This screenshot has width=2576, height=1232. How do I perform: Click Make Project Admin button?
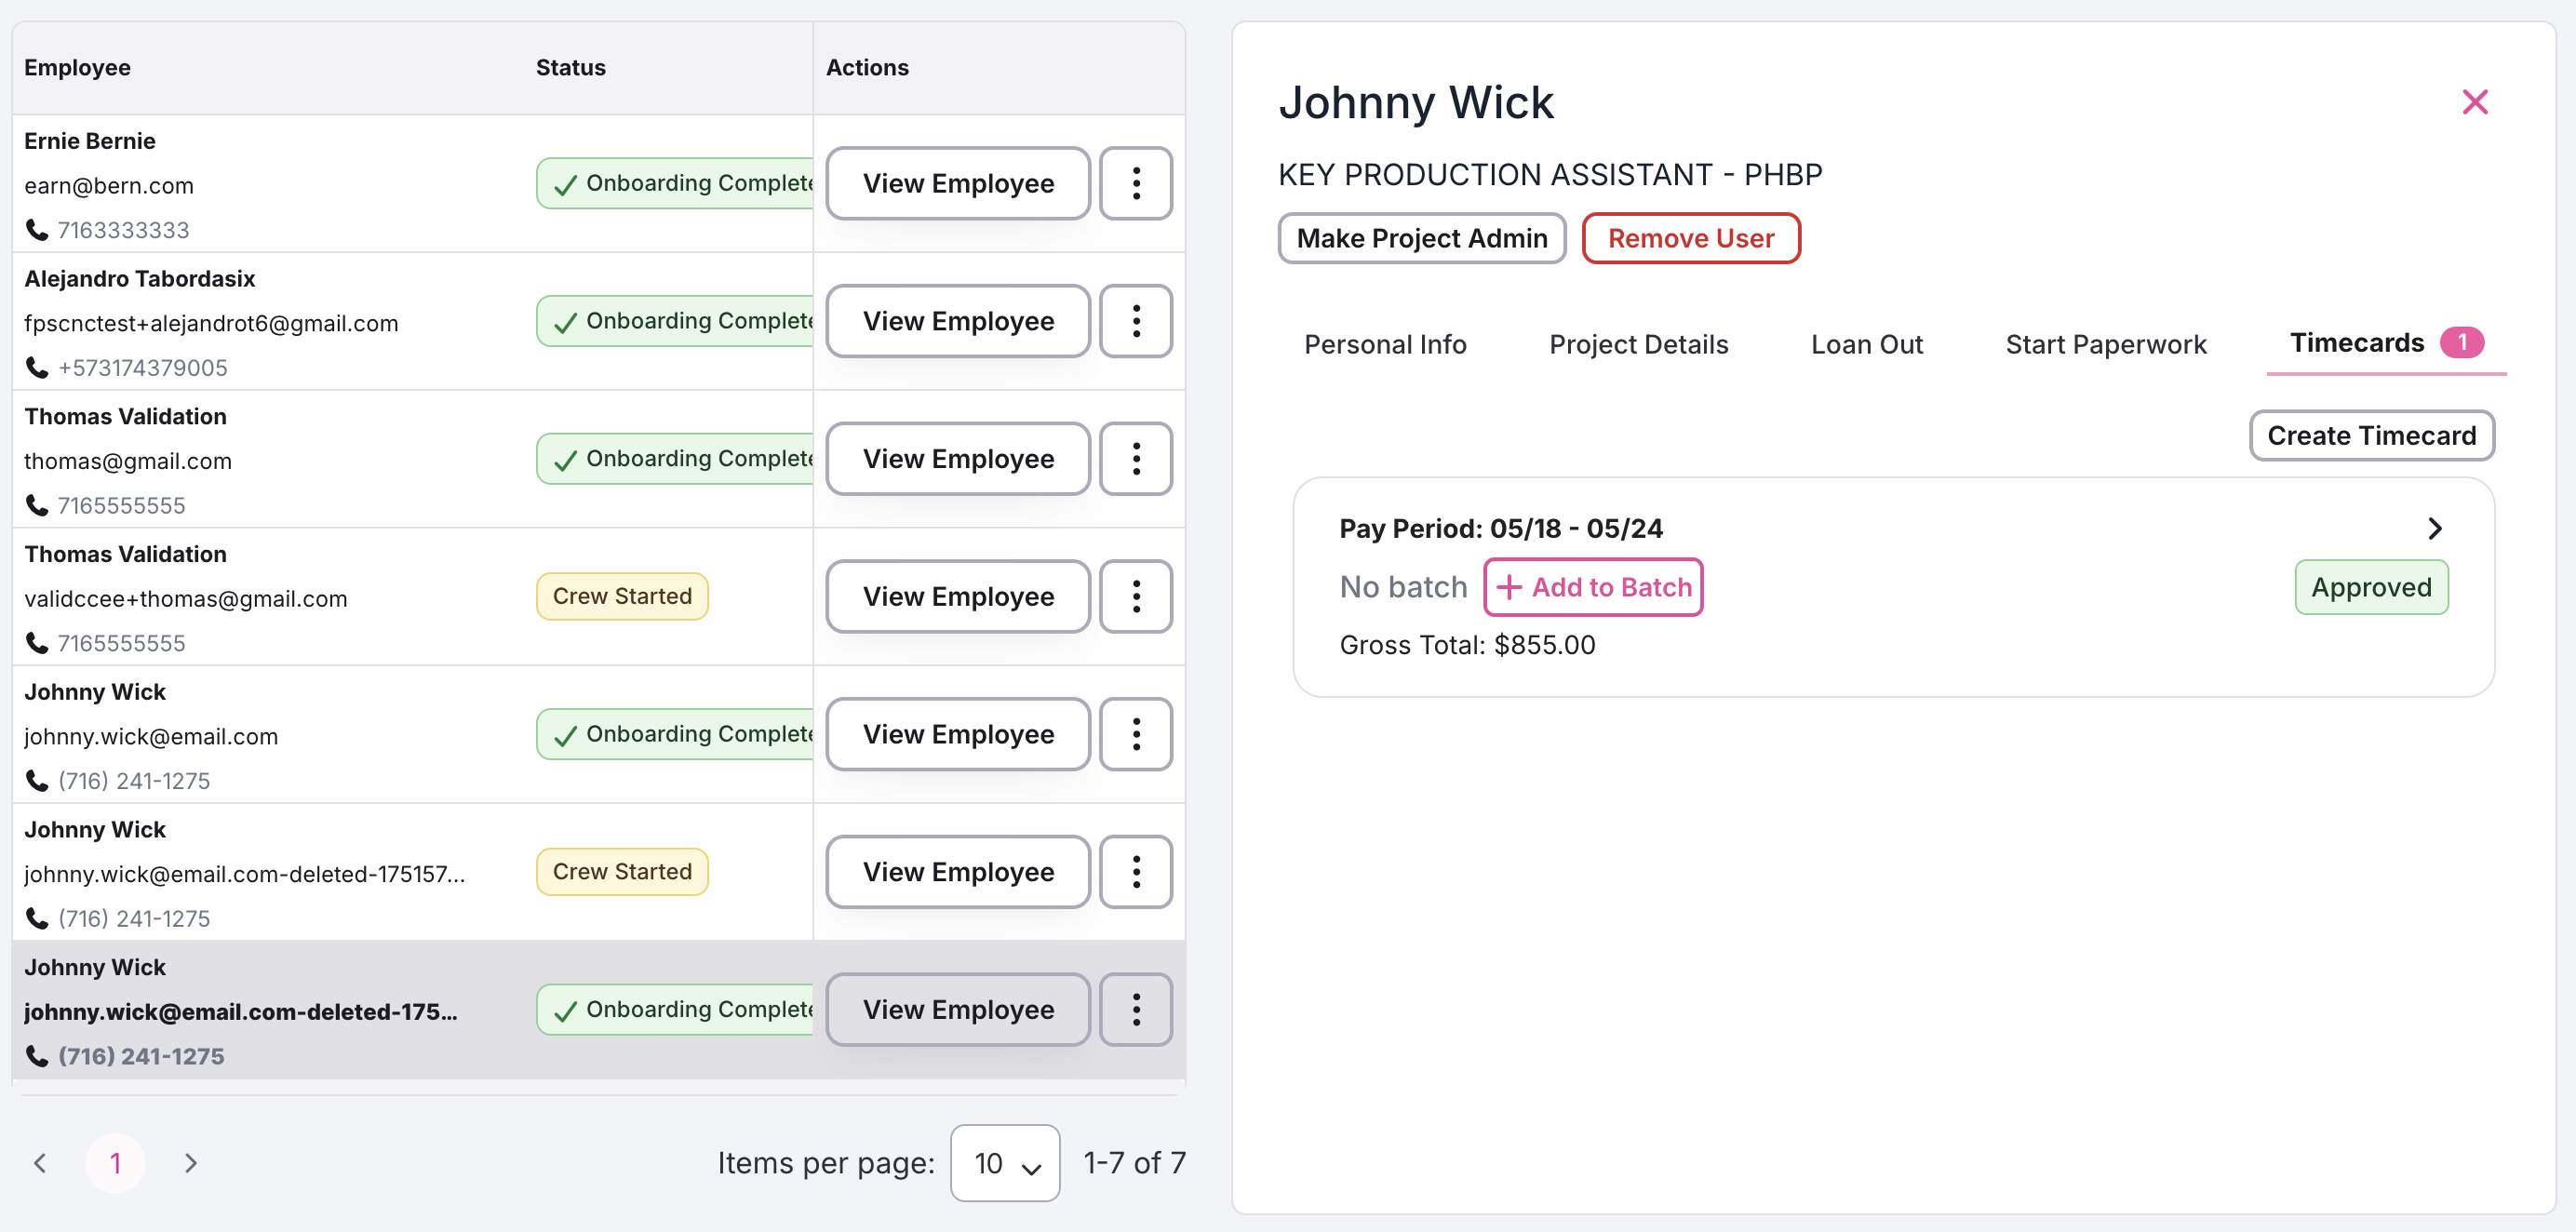pyautogui.click(x=1421, y=238)
